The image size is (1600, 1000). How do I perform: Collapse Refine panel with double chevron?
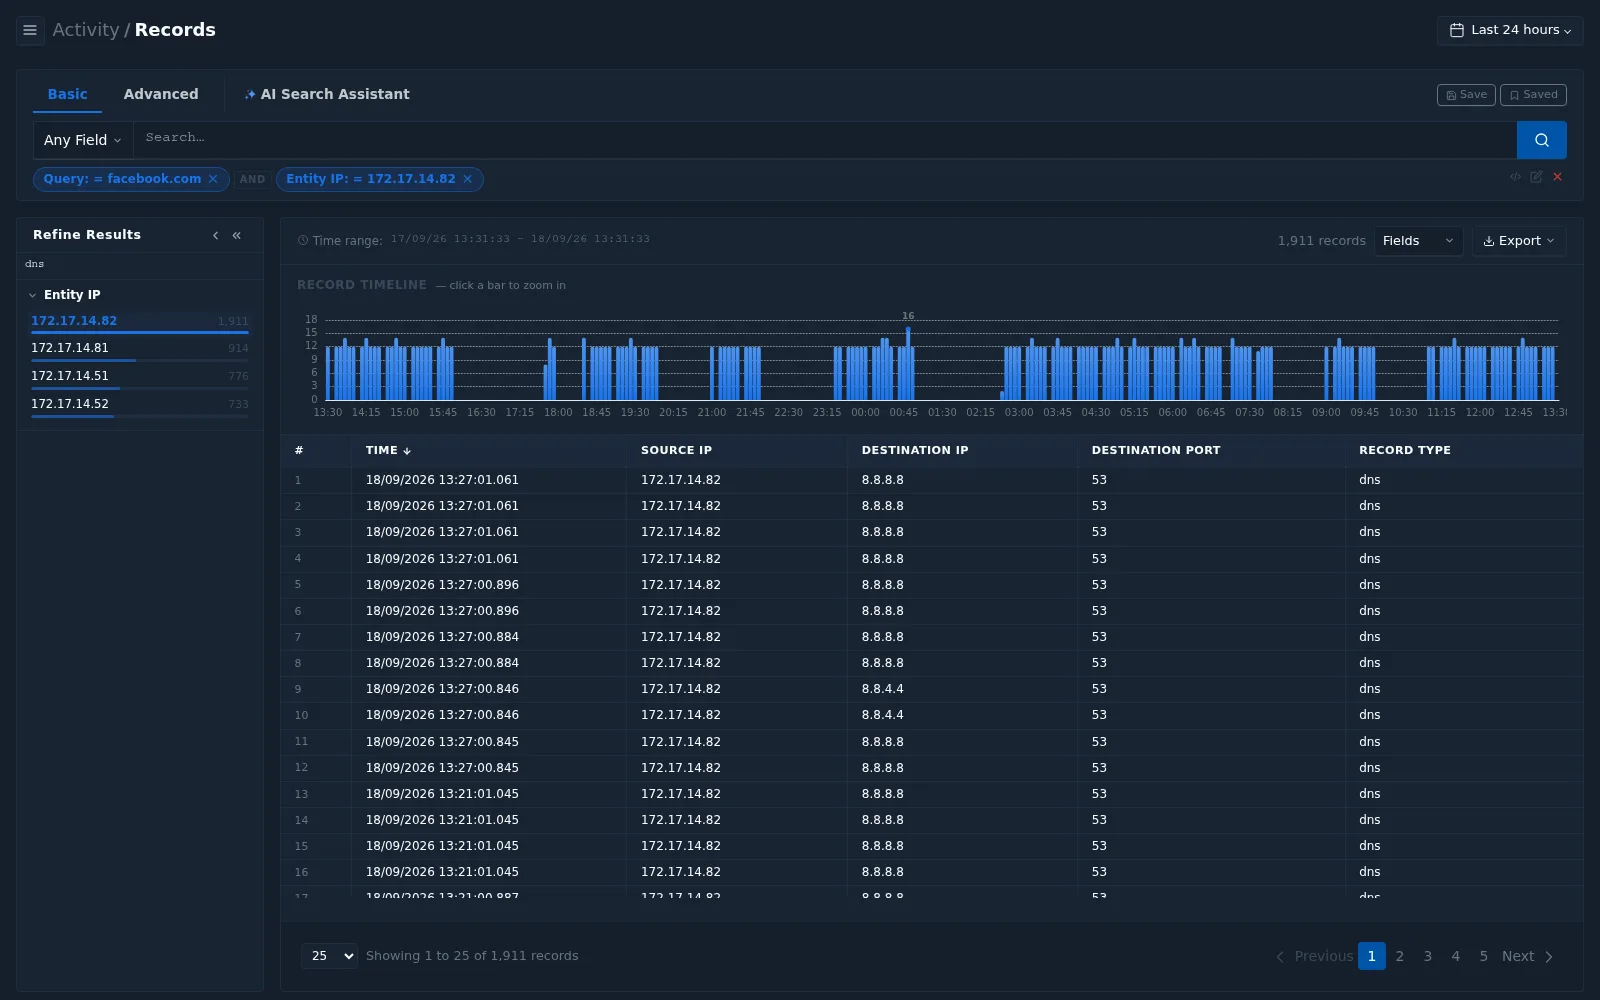(x=237, y=235)
